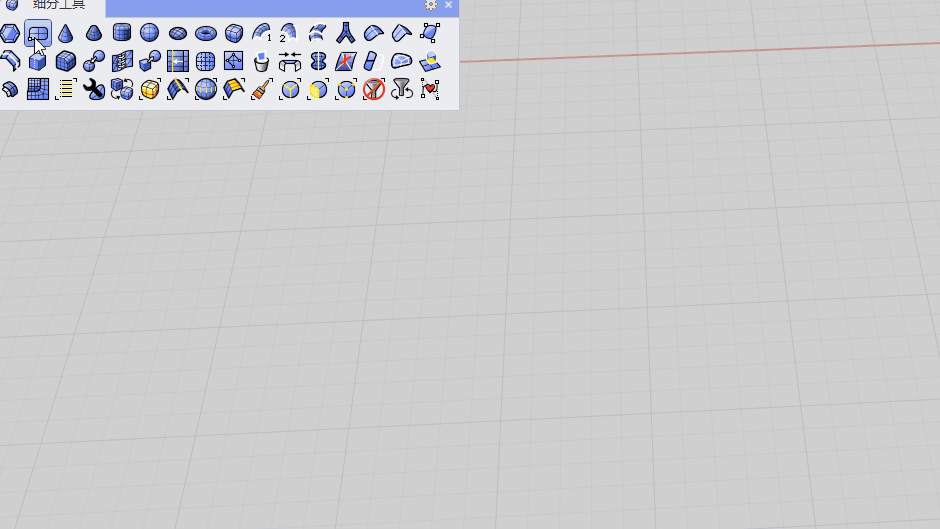Select the bridge tool with two spheres
Screen dimensions: 940x529
(94, 61)
